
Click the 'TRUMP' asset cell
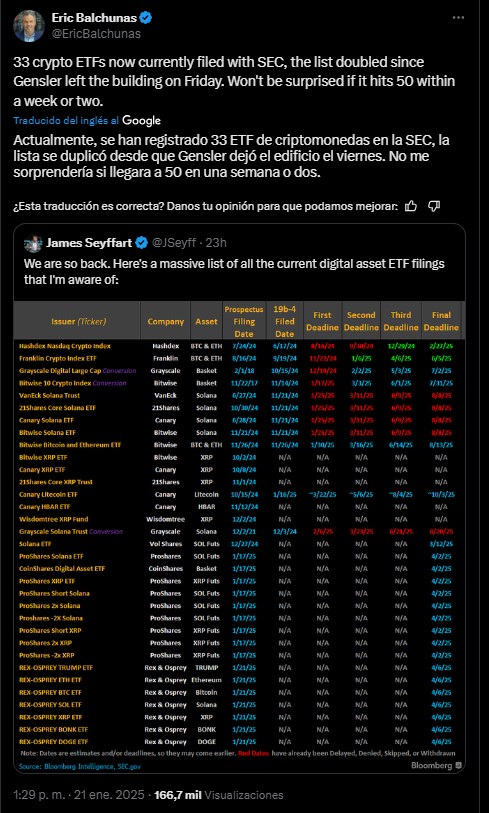(x=206, y=667)
